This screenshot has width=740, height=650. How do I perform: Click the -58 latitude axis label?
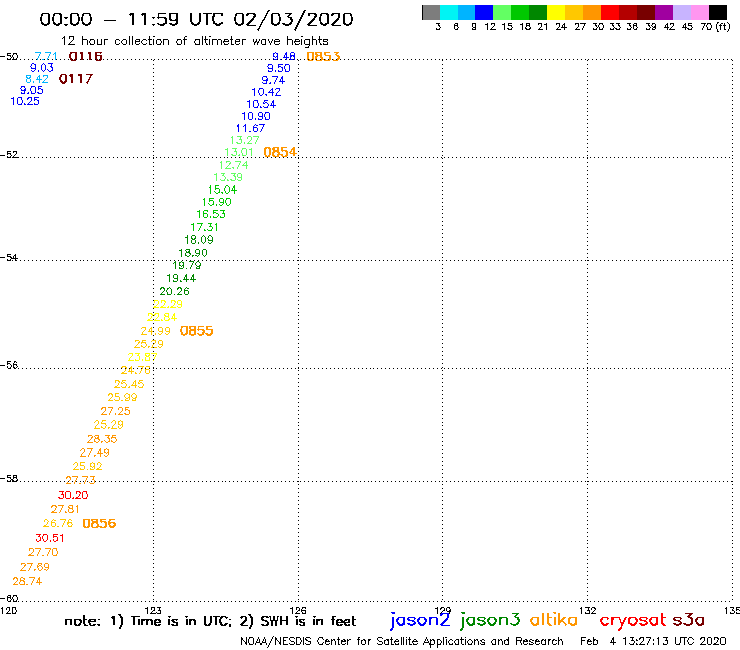pos(9,479)
